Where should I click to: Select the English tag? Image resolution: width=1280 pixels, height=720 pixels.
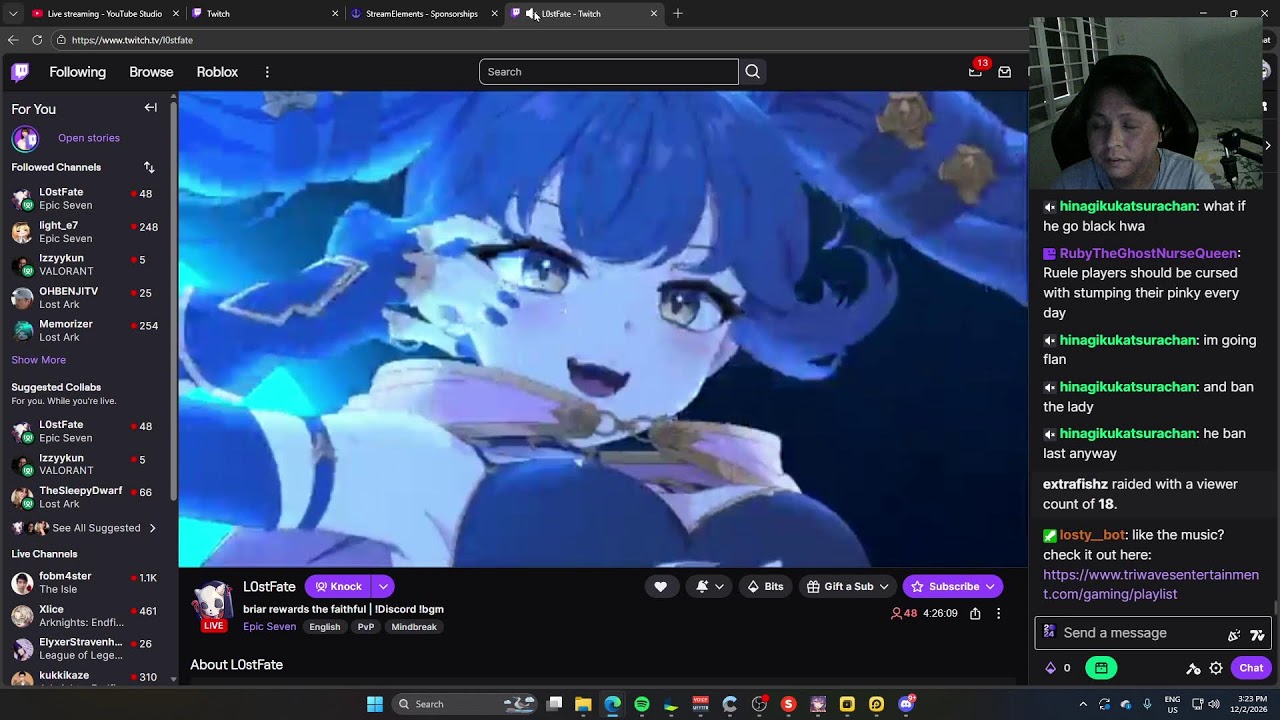[325, 627]
